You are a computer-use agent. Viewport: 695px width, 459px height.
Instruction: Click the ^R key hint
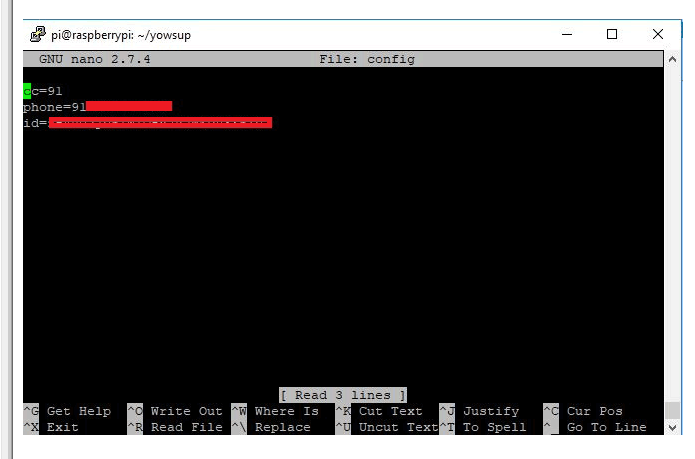pos(135,427)
